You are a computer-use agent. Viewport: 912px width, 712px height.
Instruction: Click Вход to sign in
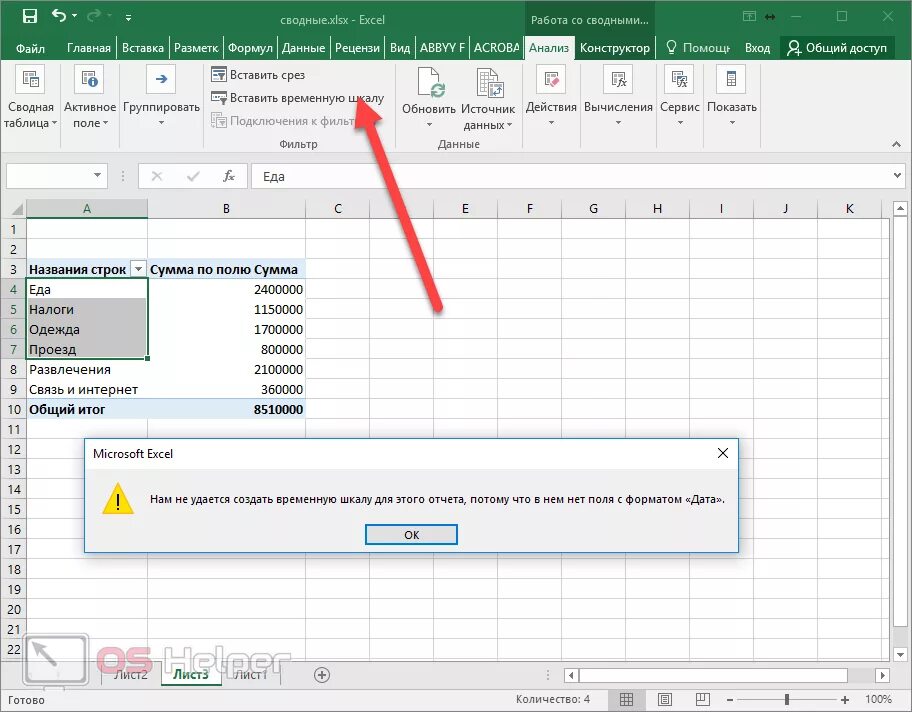[757, 48]
